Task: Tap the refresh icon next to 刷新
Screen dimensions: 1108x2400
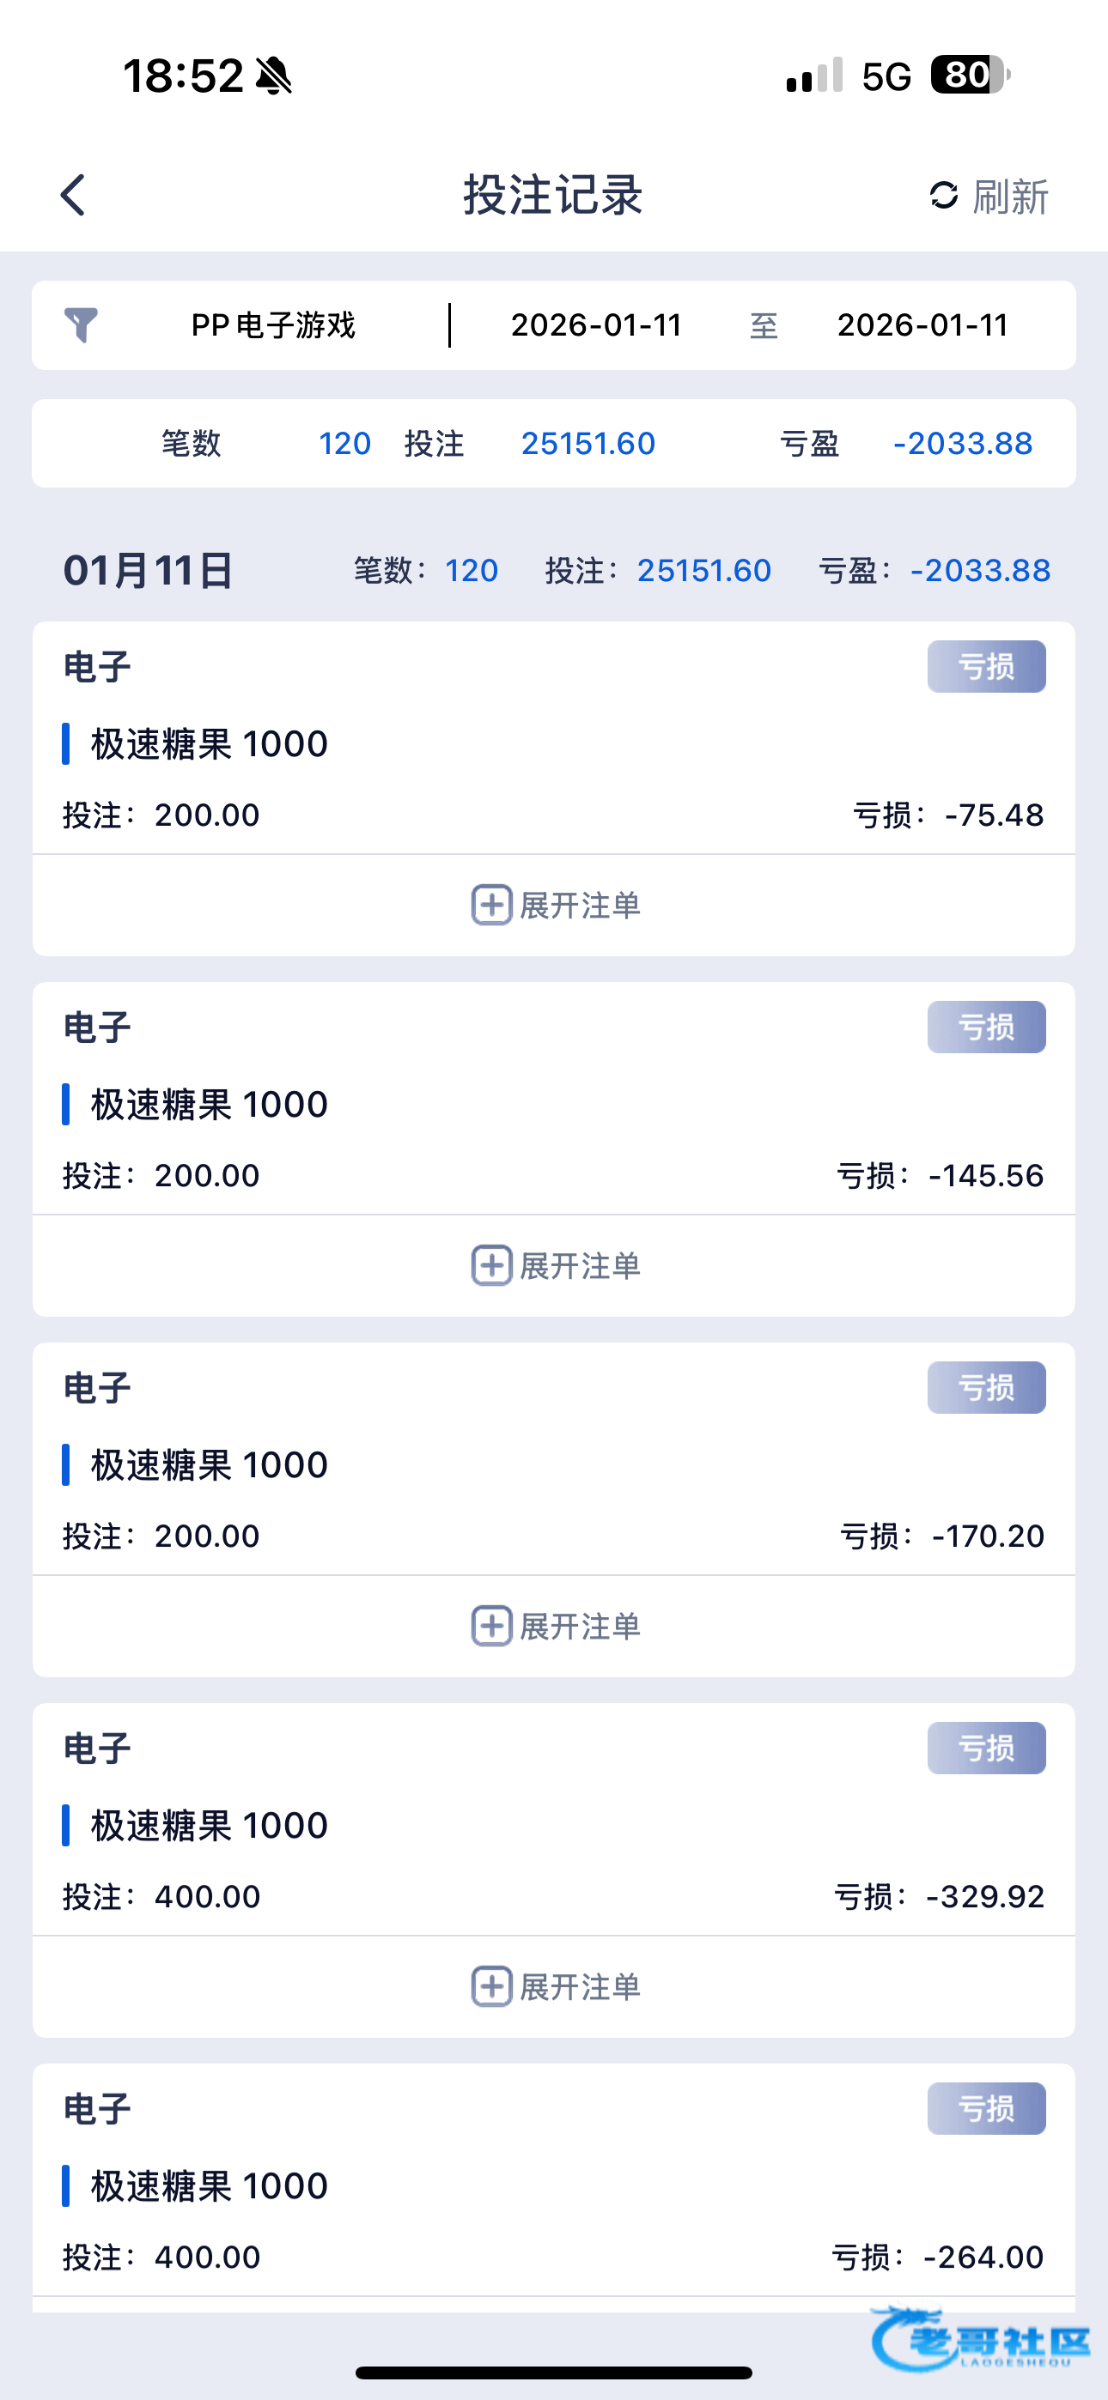Action: pos(943,195)
